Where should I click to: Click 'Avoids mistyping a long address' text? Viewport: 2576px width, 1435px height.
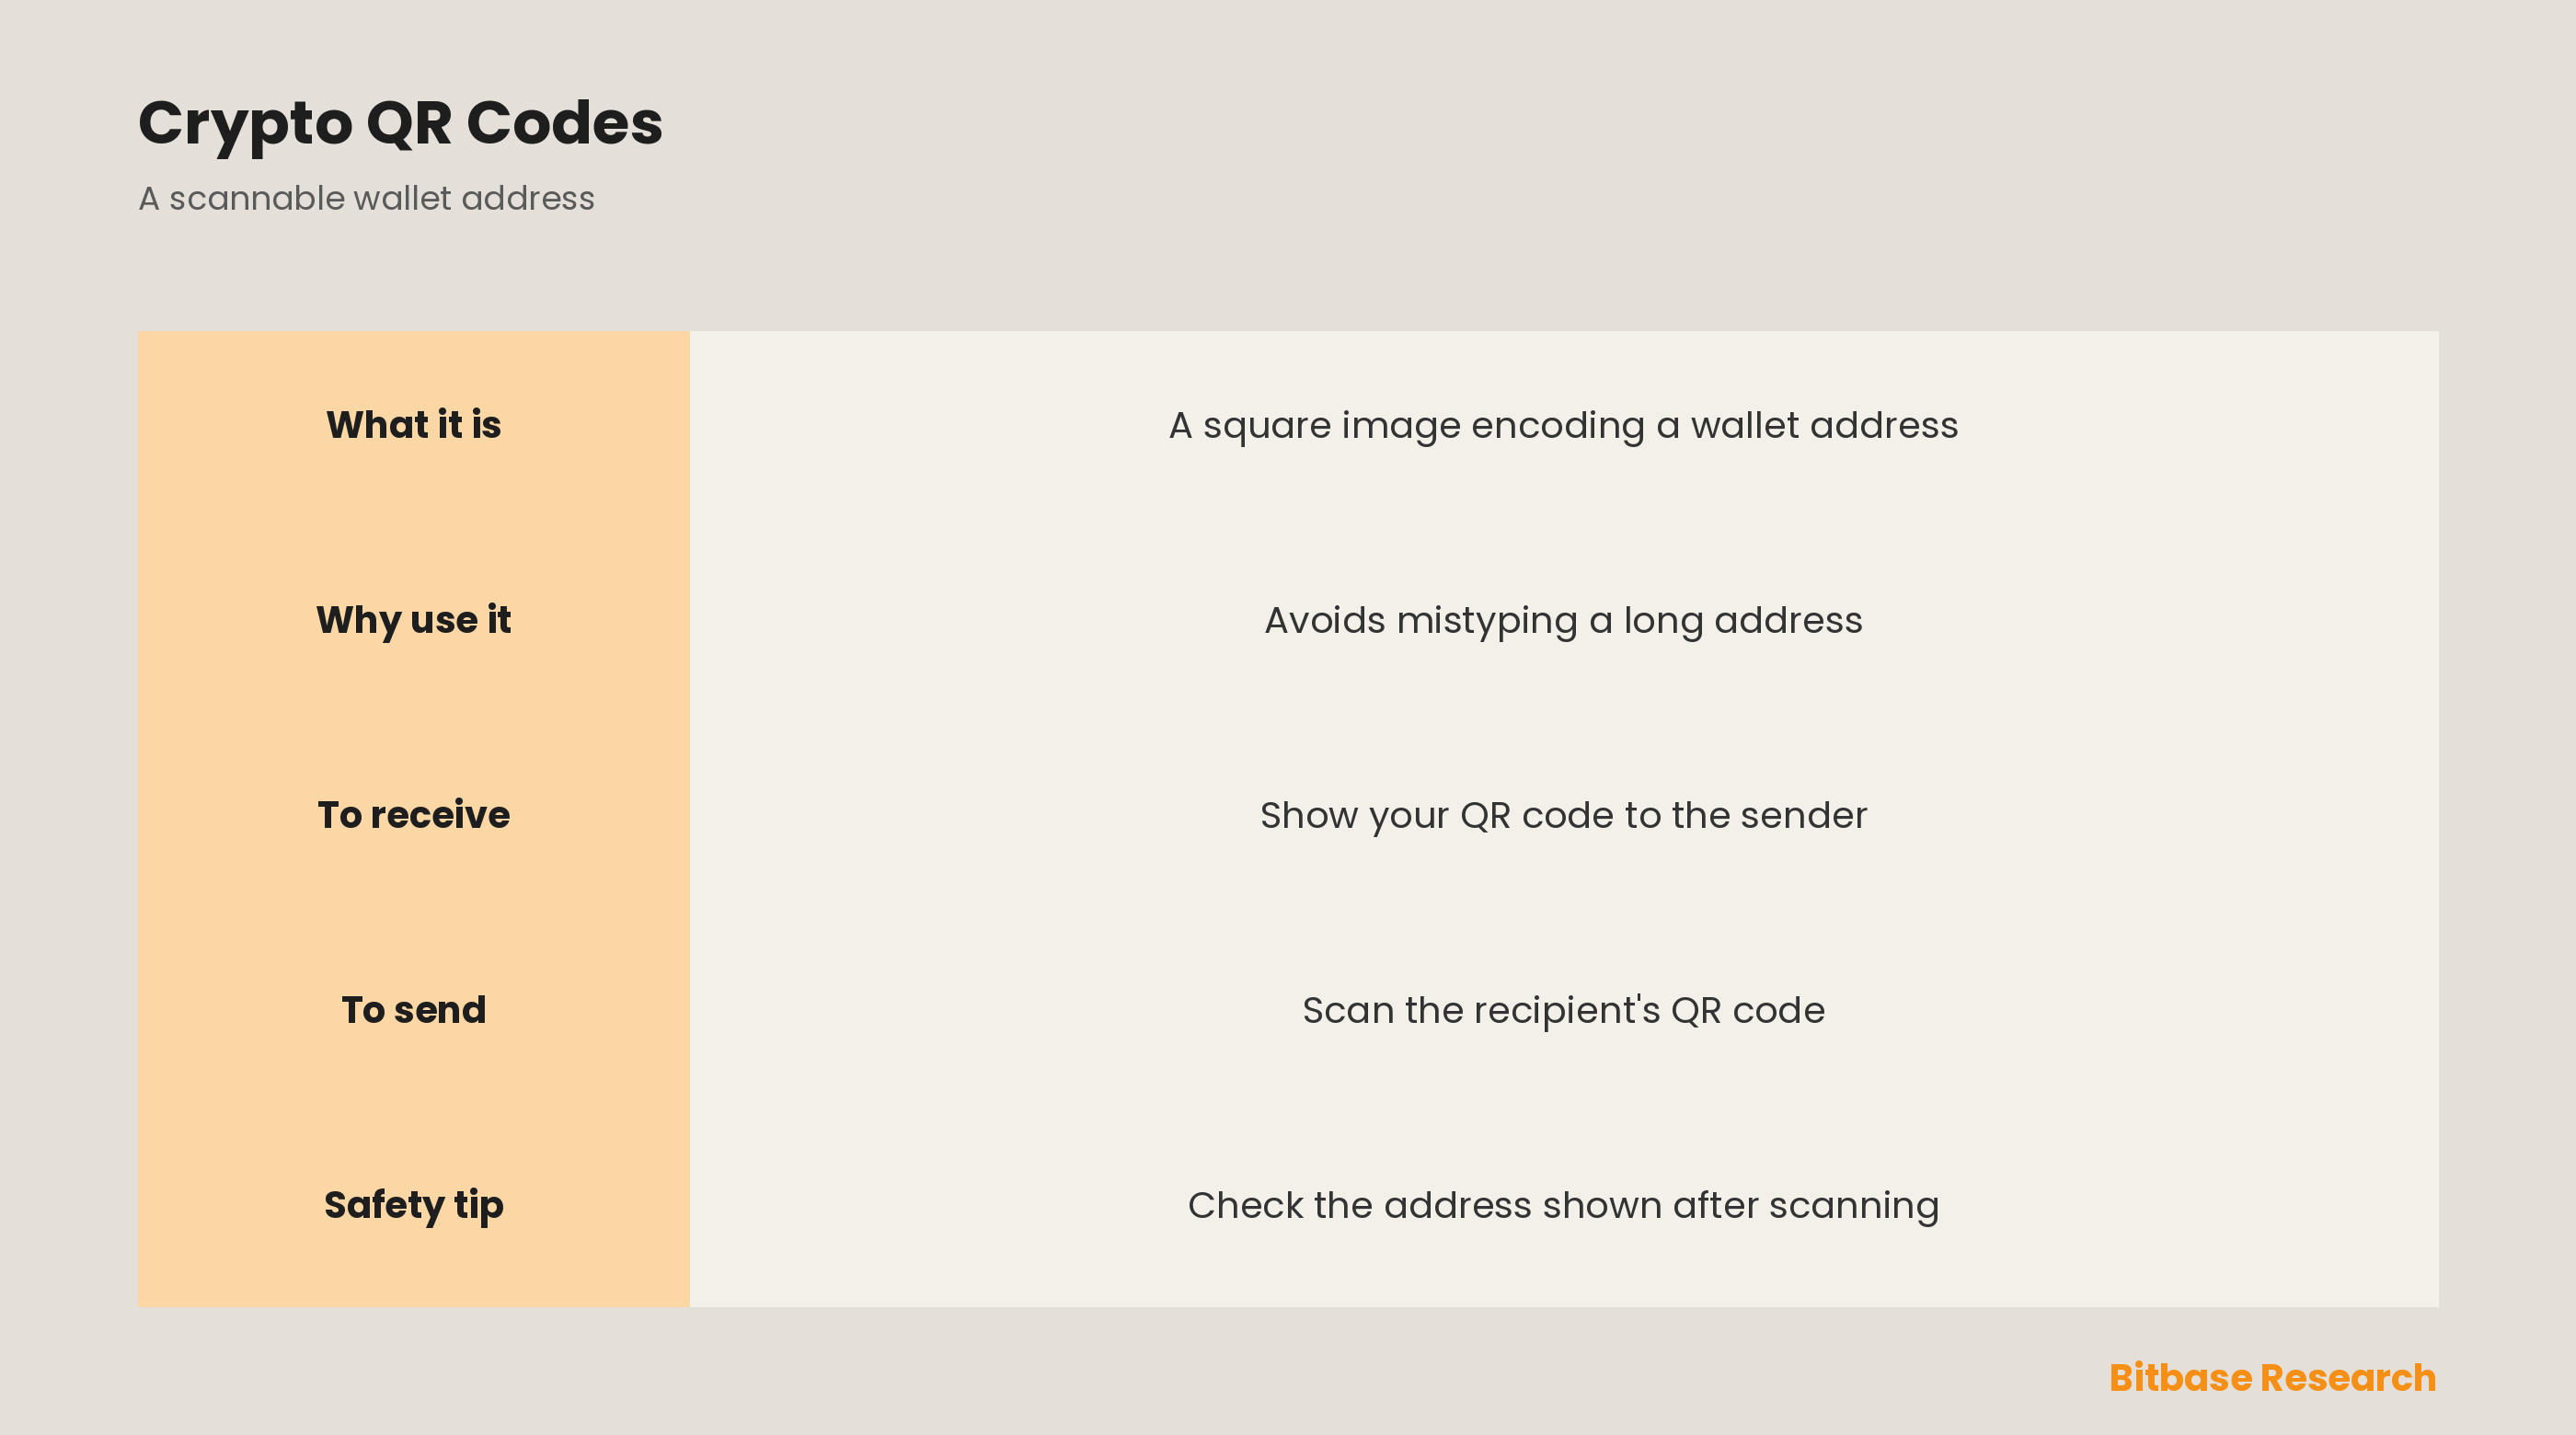point(1563,620)
